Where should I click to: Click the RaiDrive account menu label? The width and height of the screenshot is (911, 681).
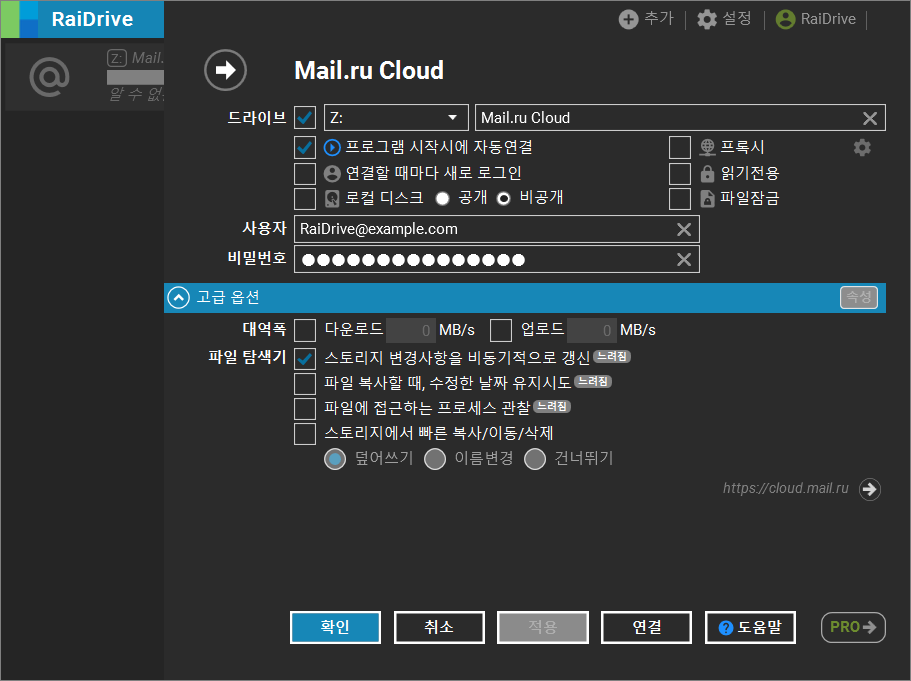point(828,19)
